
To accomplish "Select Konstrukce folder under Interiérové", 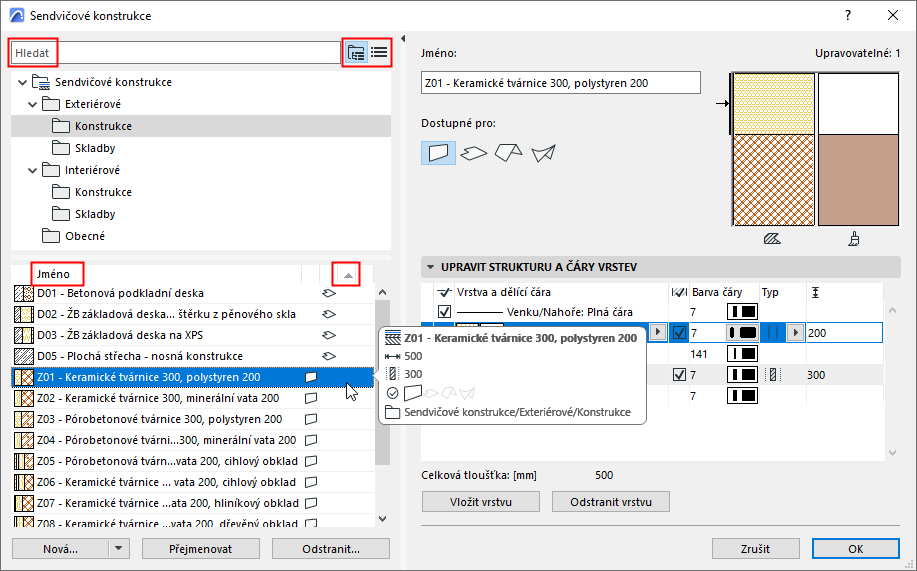I will (201, 192).
